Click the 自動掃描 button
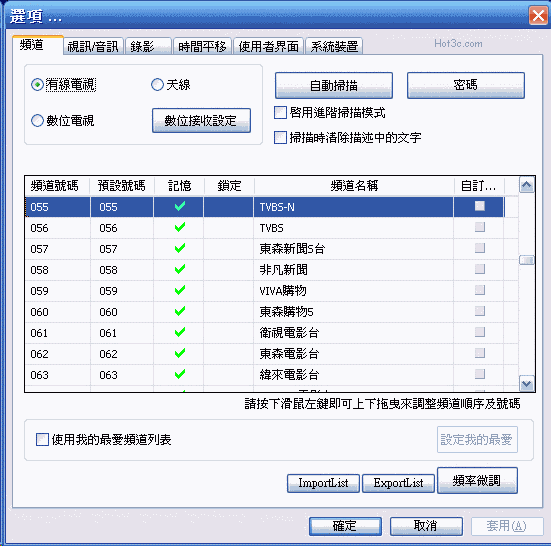Image resolution: width=551 pixels, height=546 pixels. [x=333, y=85]
